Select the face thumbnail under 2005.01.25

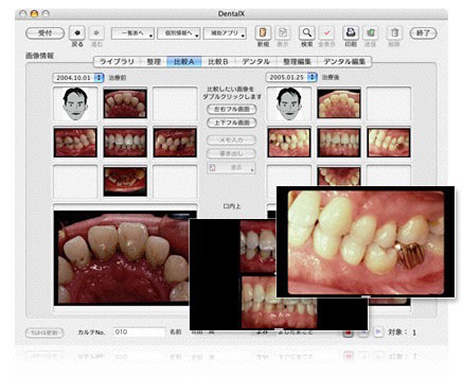pyautogui.click(x=289, y=104)
